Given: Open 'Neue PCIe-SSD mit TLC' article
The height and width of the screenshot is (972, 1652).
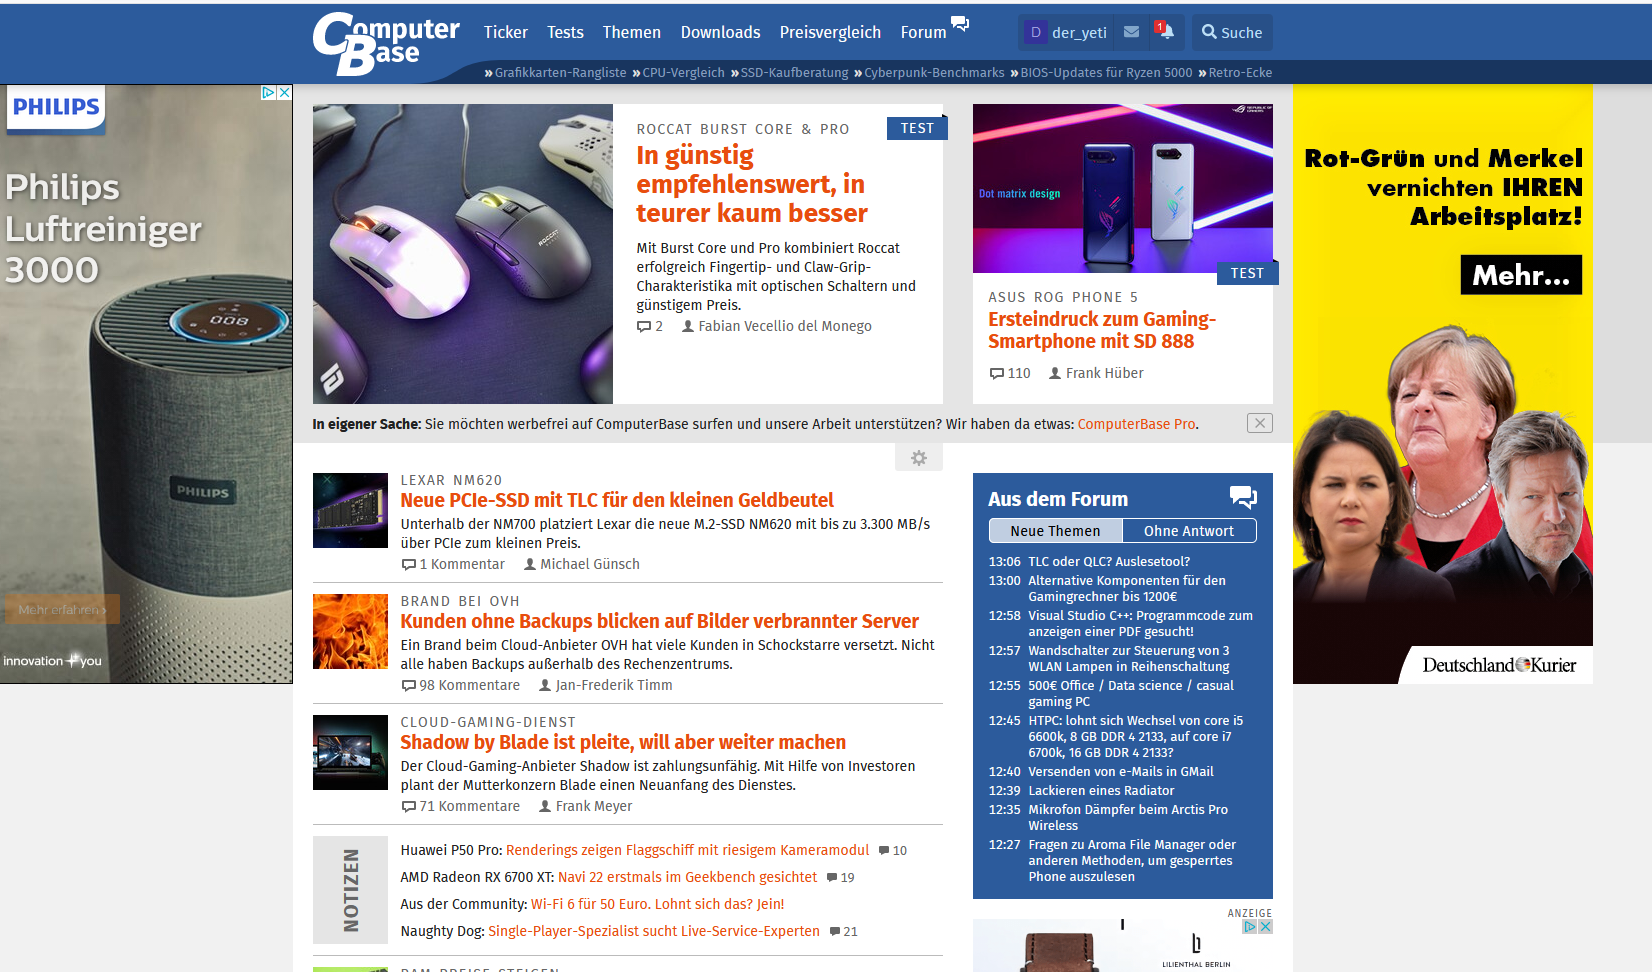Looking at the screenshot, I should click(617, 500).
